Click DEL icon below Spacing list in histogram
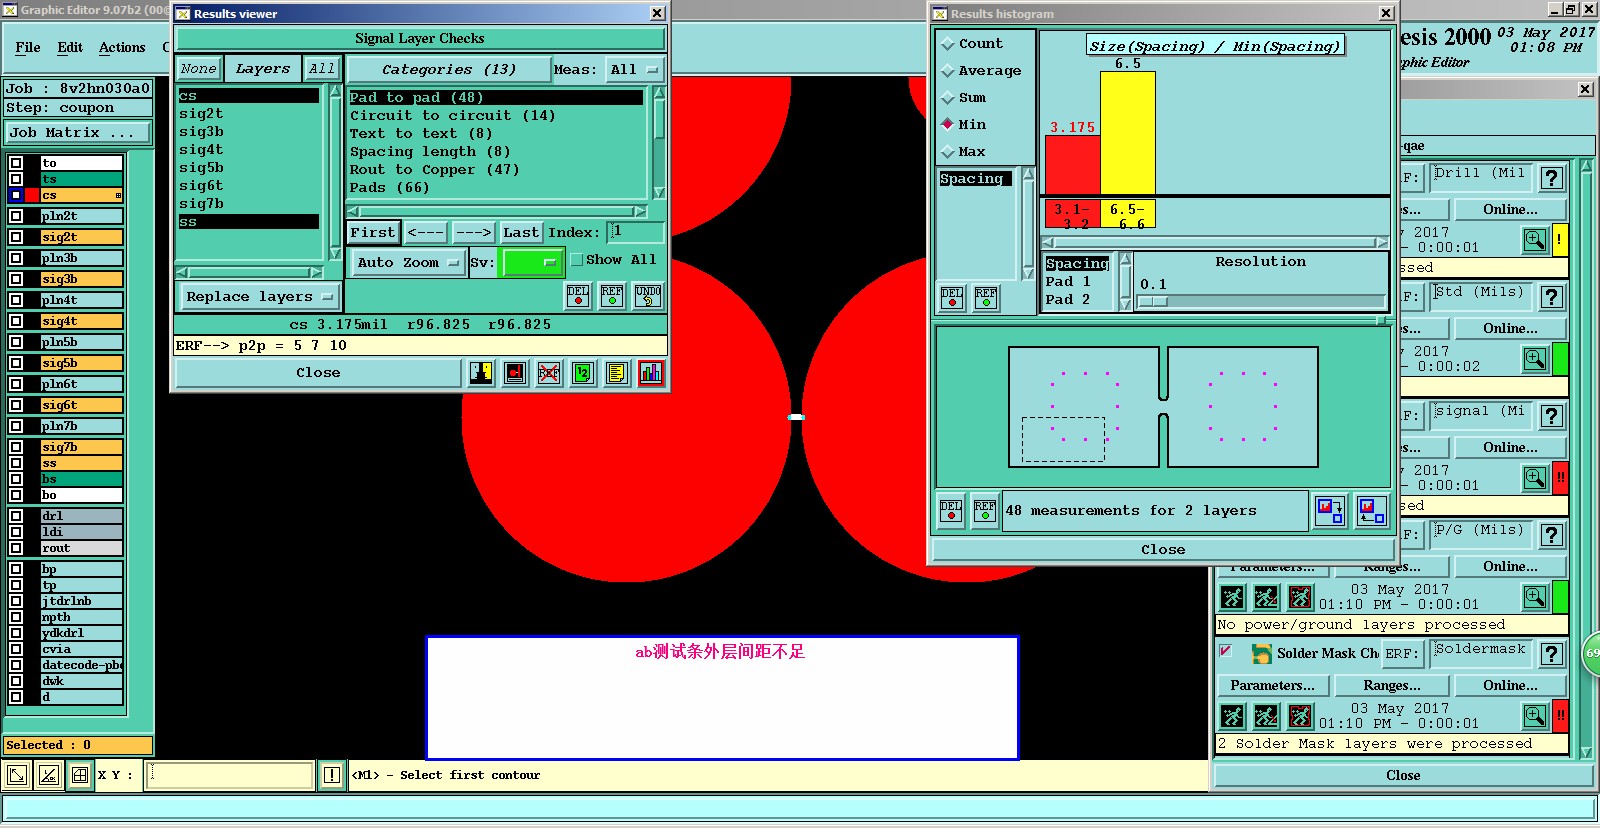 pos(952,298)
